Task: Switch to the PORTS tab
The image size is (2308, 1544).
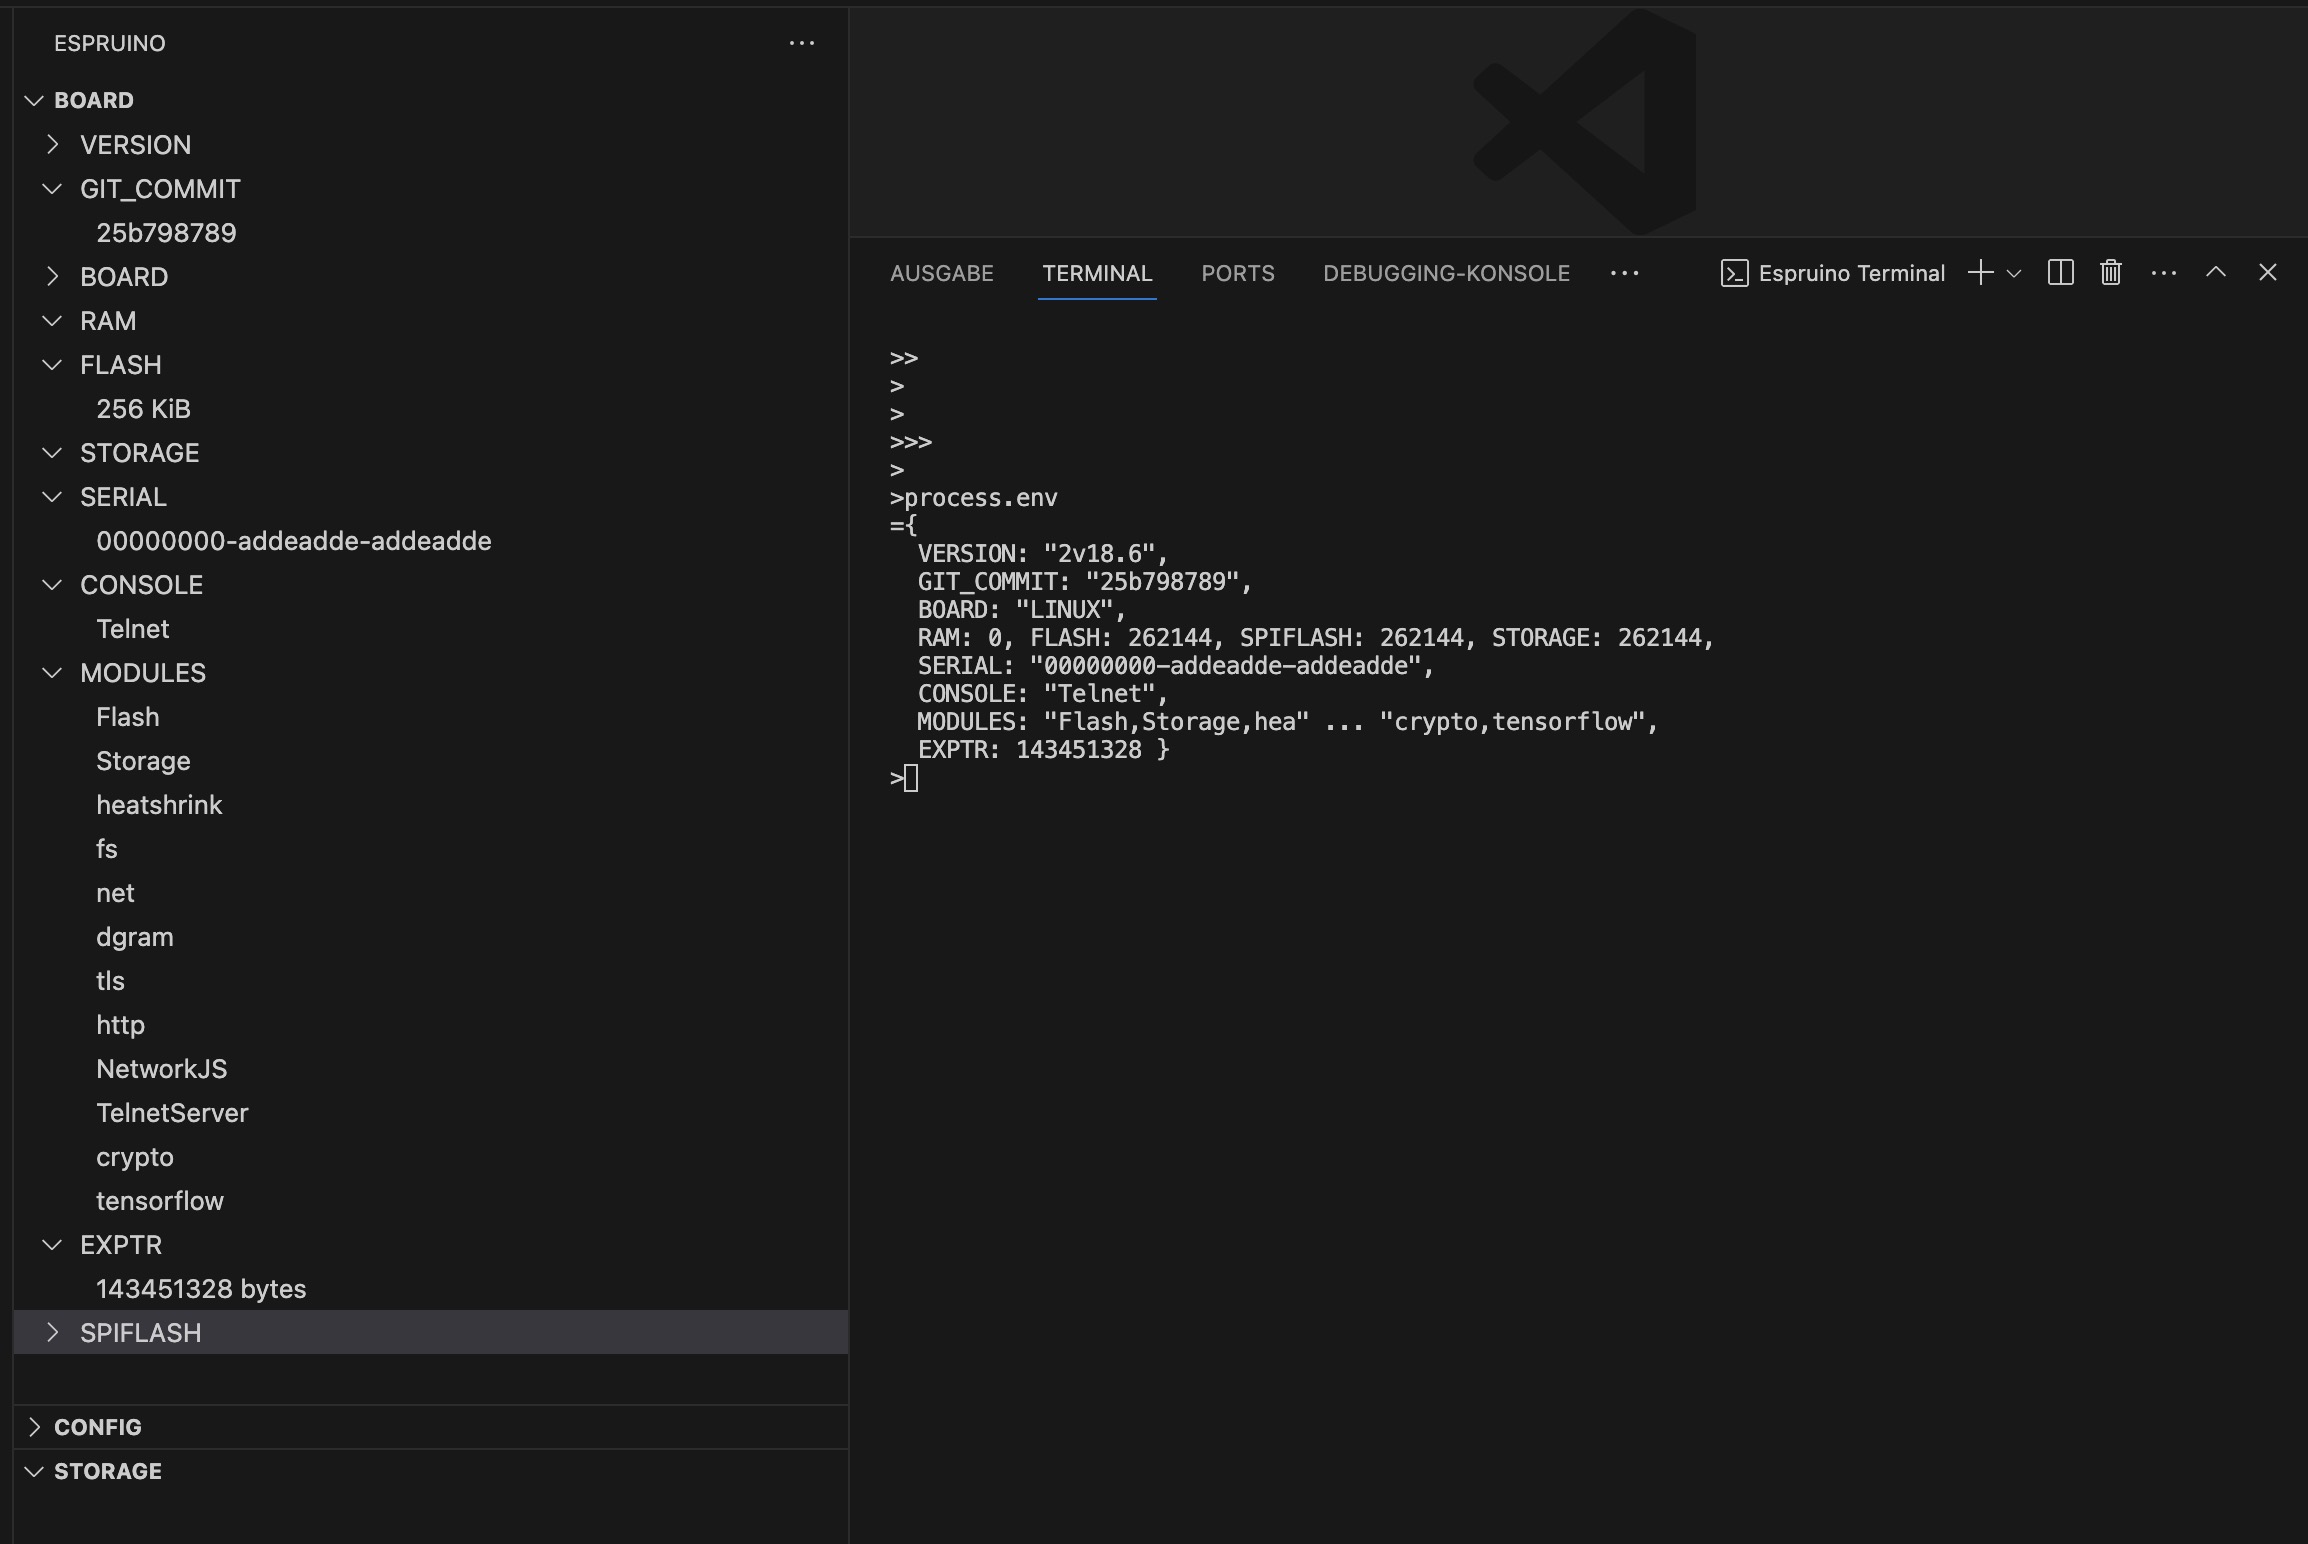Action: (1237, 273)
